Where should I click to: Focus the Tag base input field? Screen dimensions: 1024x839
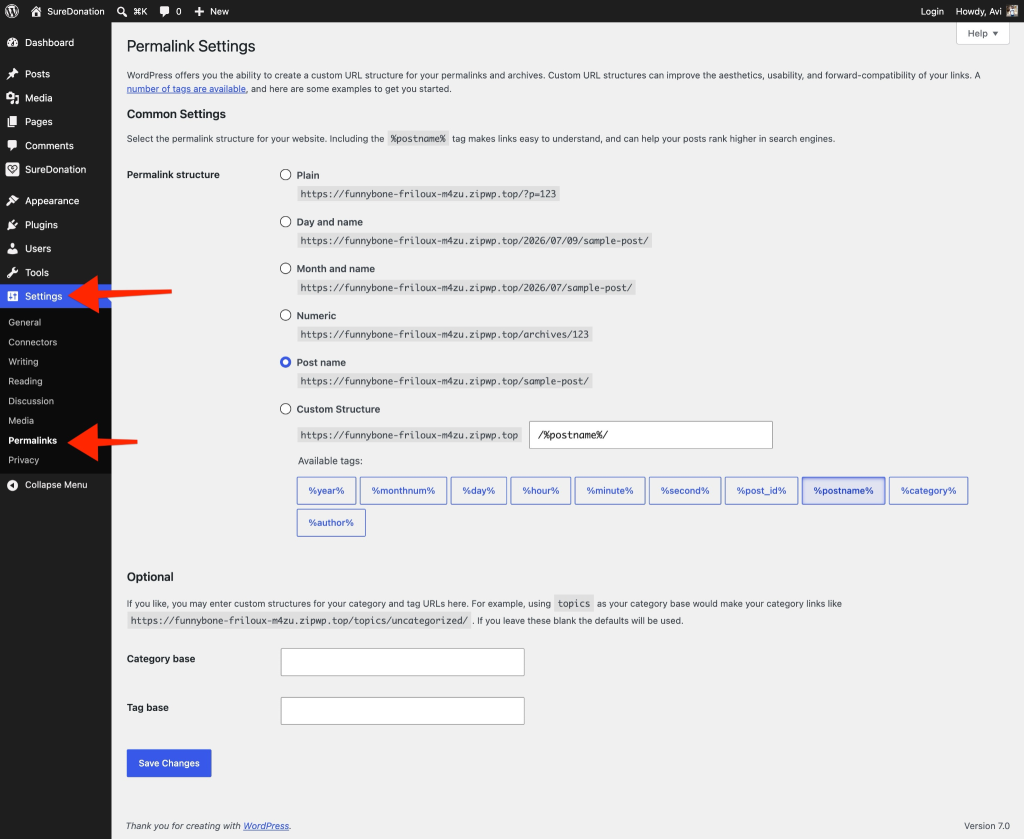tap(402, 711)
